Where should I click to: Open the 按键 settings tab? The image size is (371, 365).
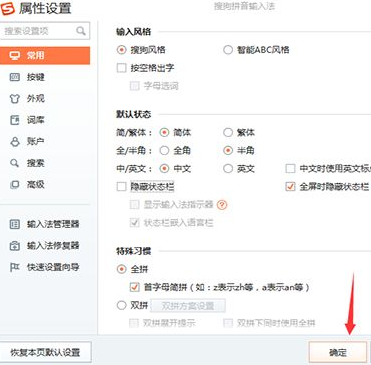point(45,77)
